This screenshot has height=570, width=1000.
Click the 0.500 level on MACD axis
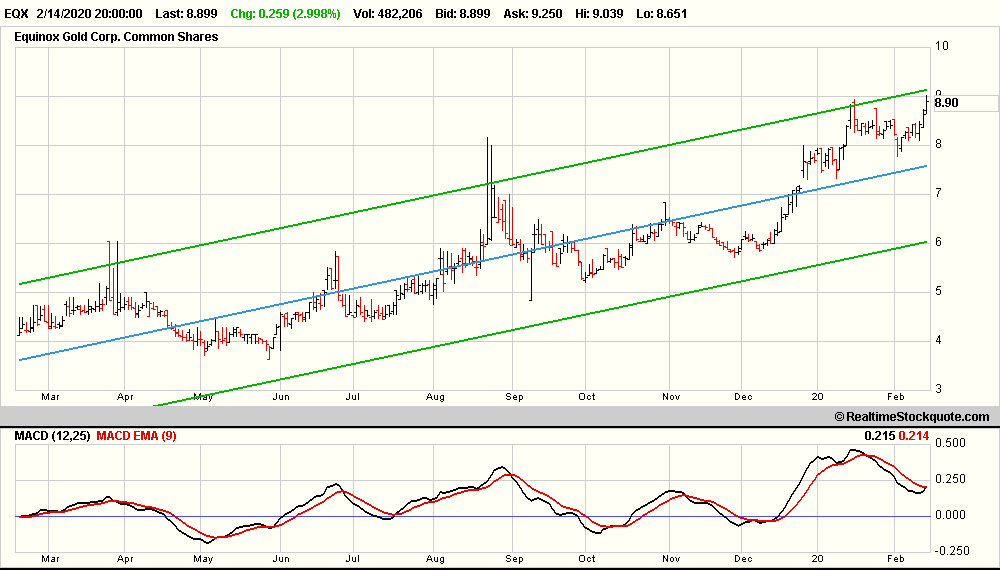click(951, 442)
